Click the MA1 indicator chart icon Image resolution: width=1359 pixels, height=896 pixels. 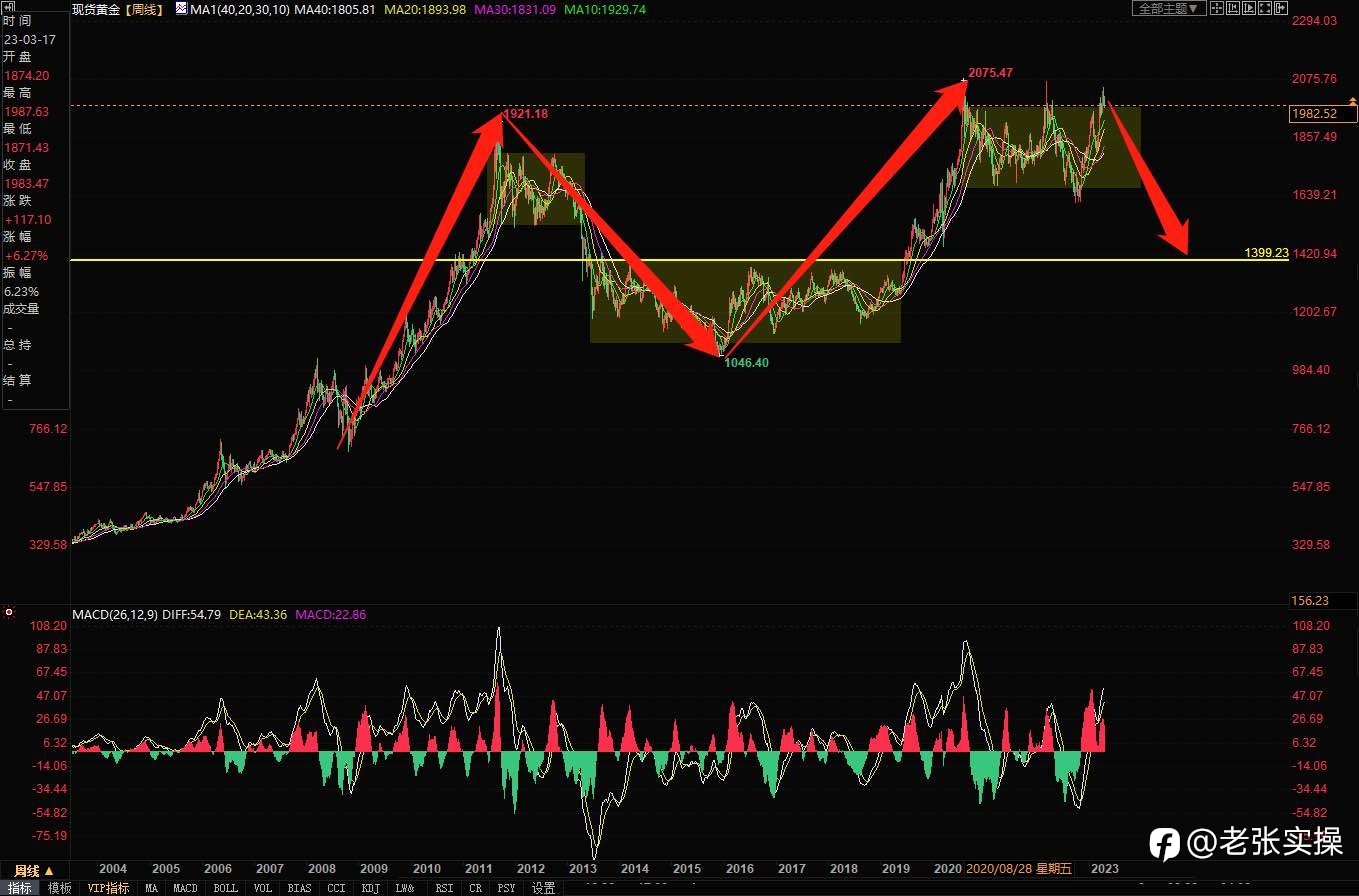pyautogui.click(x=181, y=8)
